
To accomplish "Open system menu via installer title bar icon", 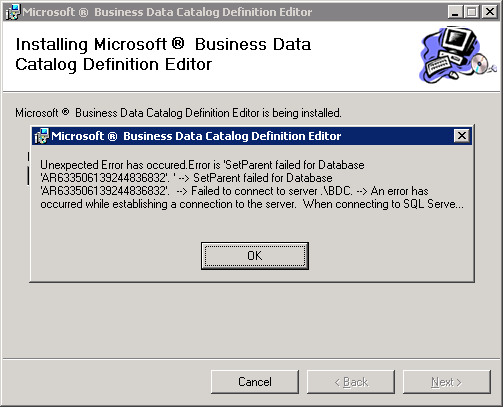I will point(13,12).
